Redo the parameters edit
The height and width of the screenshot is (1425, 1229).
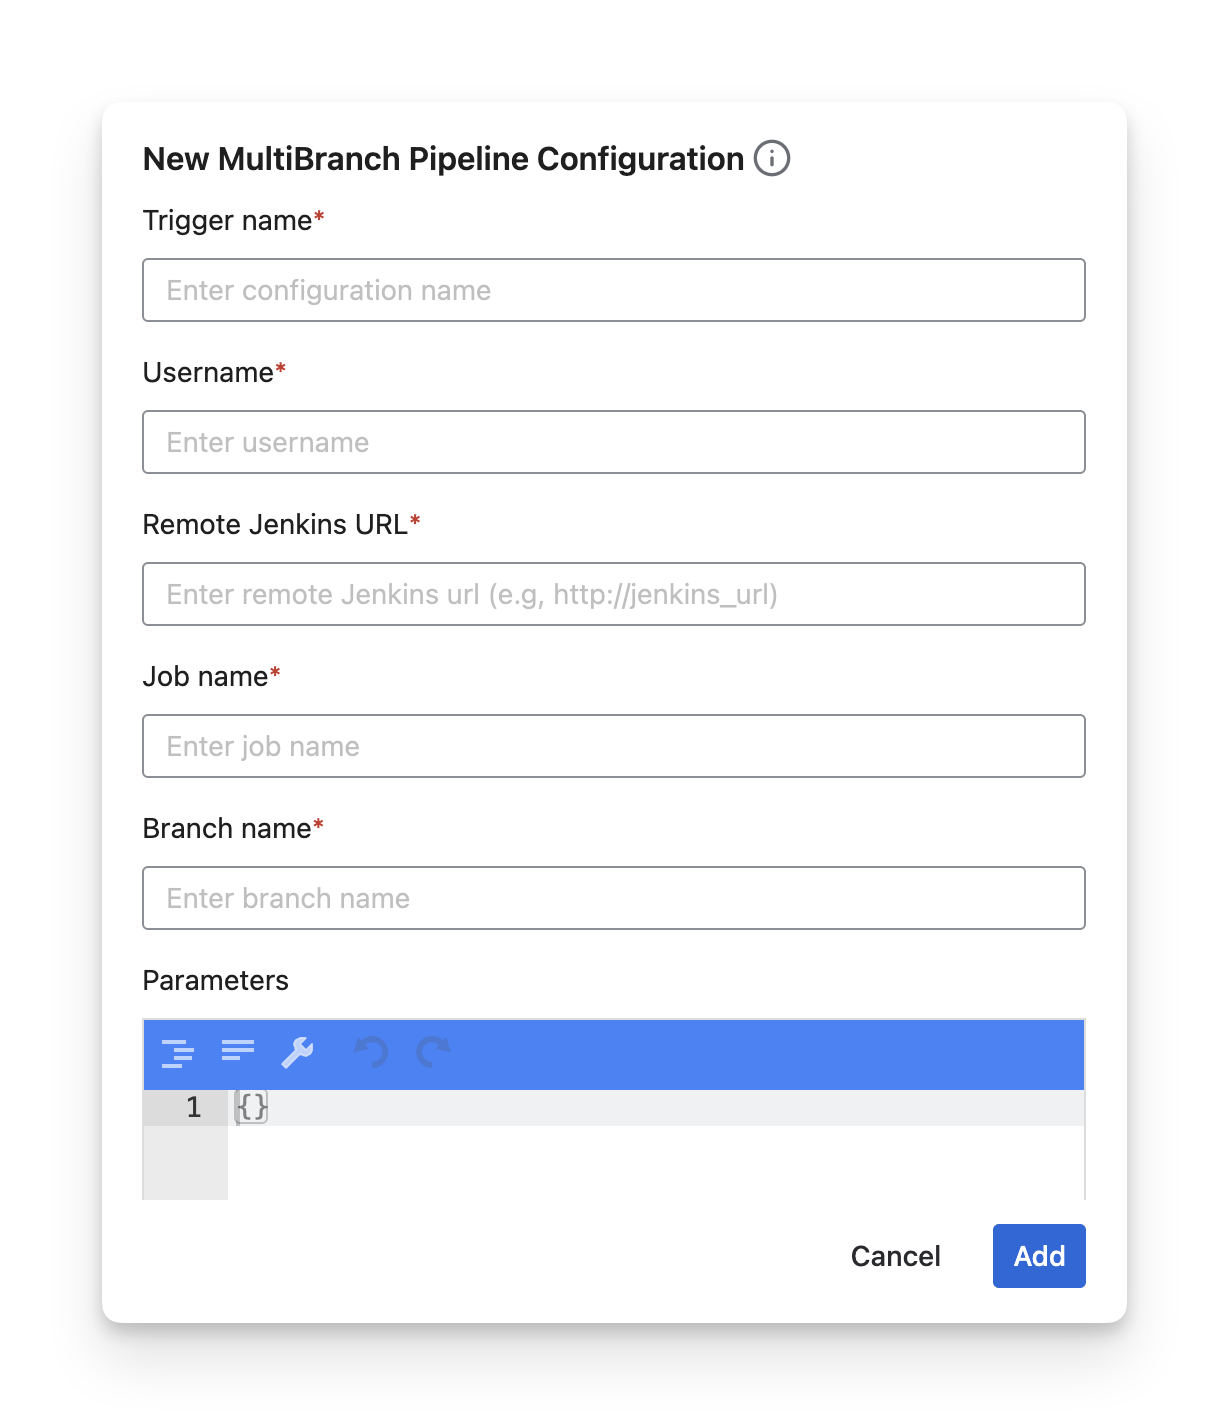pos(433,1052)
